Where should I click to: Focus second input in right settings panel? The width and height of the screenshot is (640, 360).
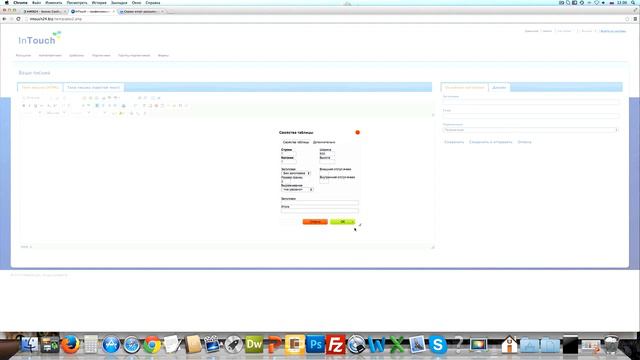(531, 116)
